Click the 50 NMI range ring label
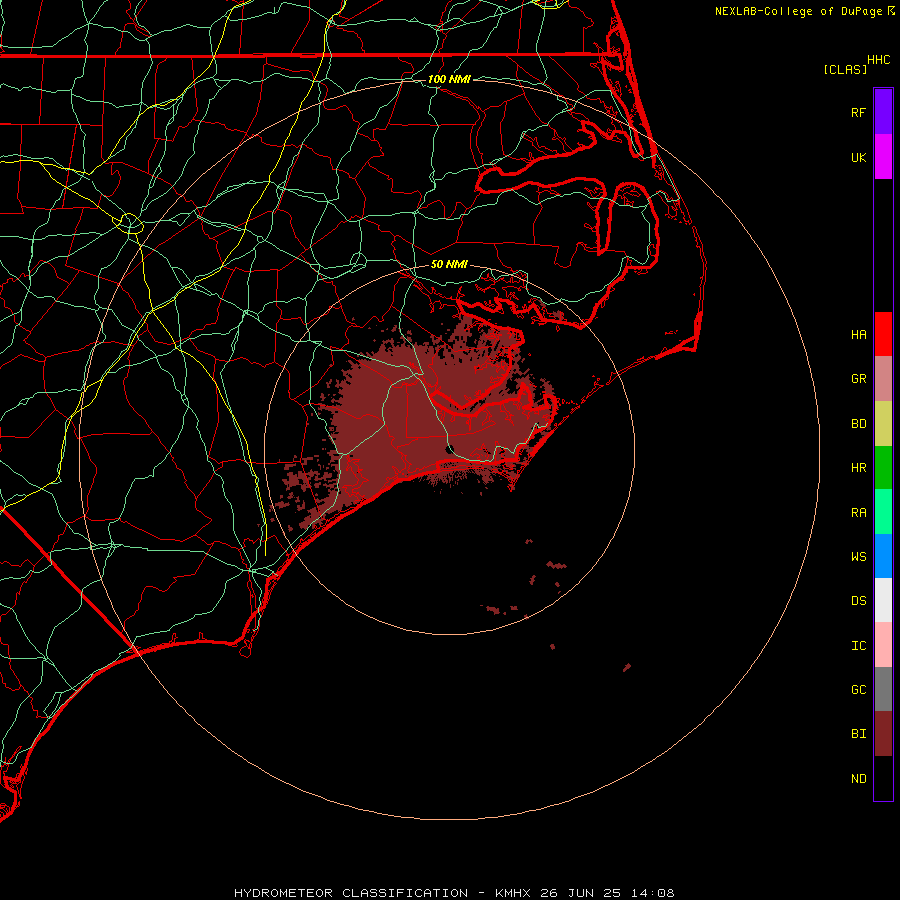The image size is (900, 900). tap(449, 264)
